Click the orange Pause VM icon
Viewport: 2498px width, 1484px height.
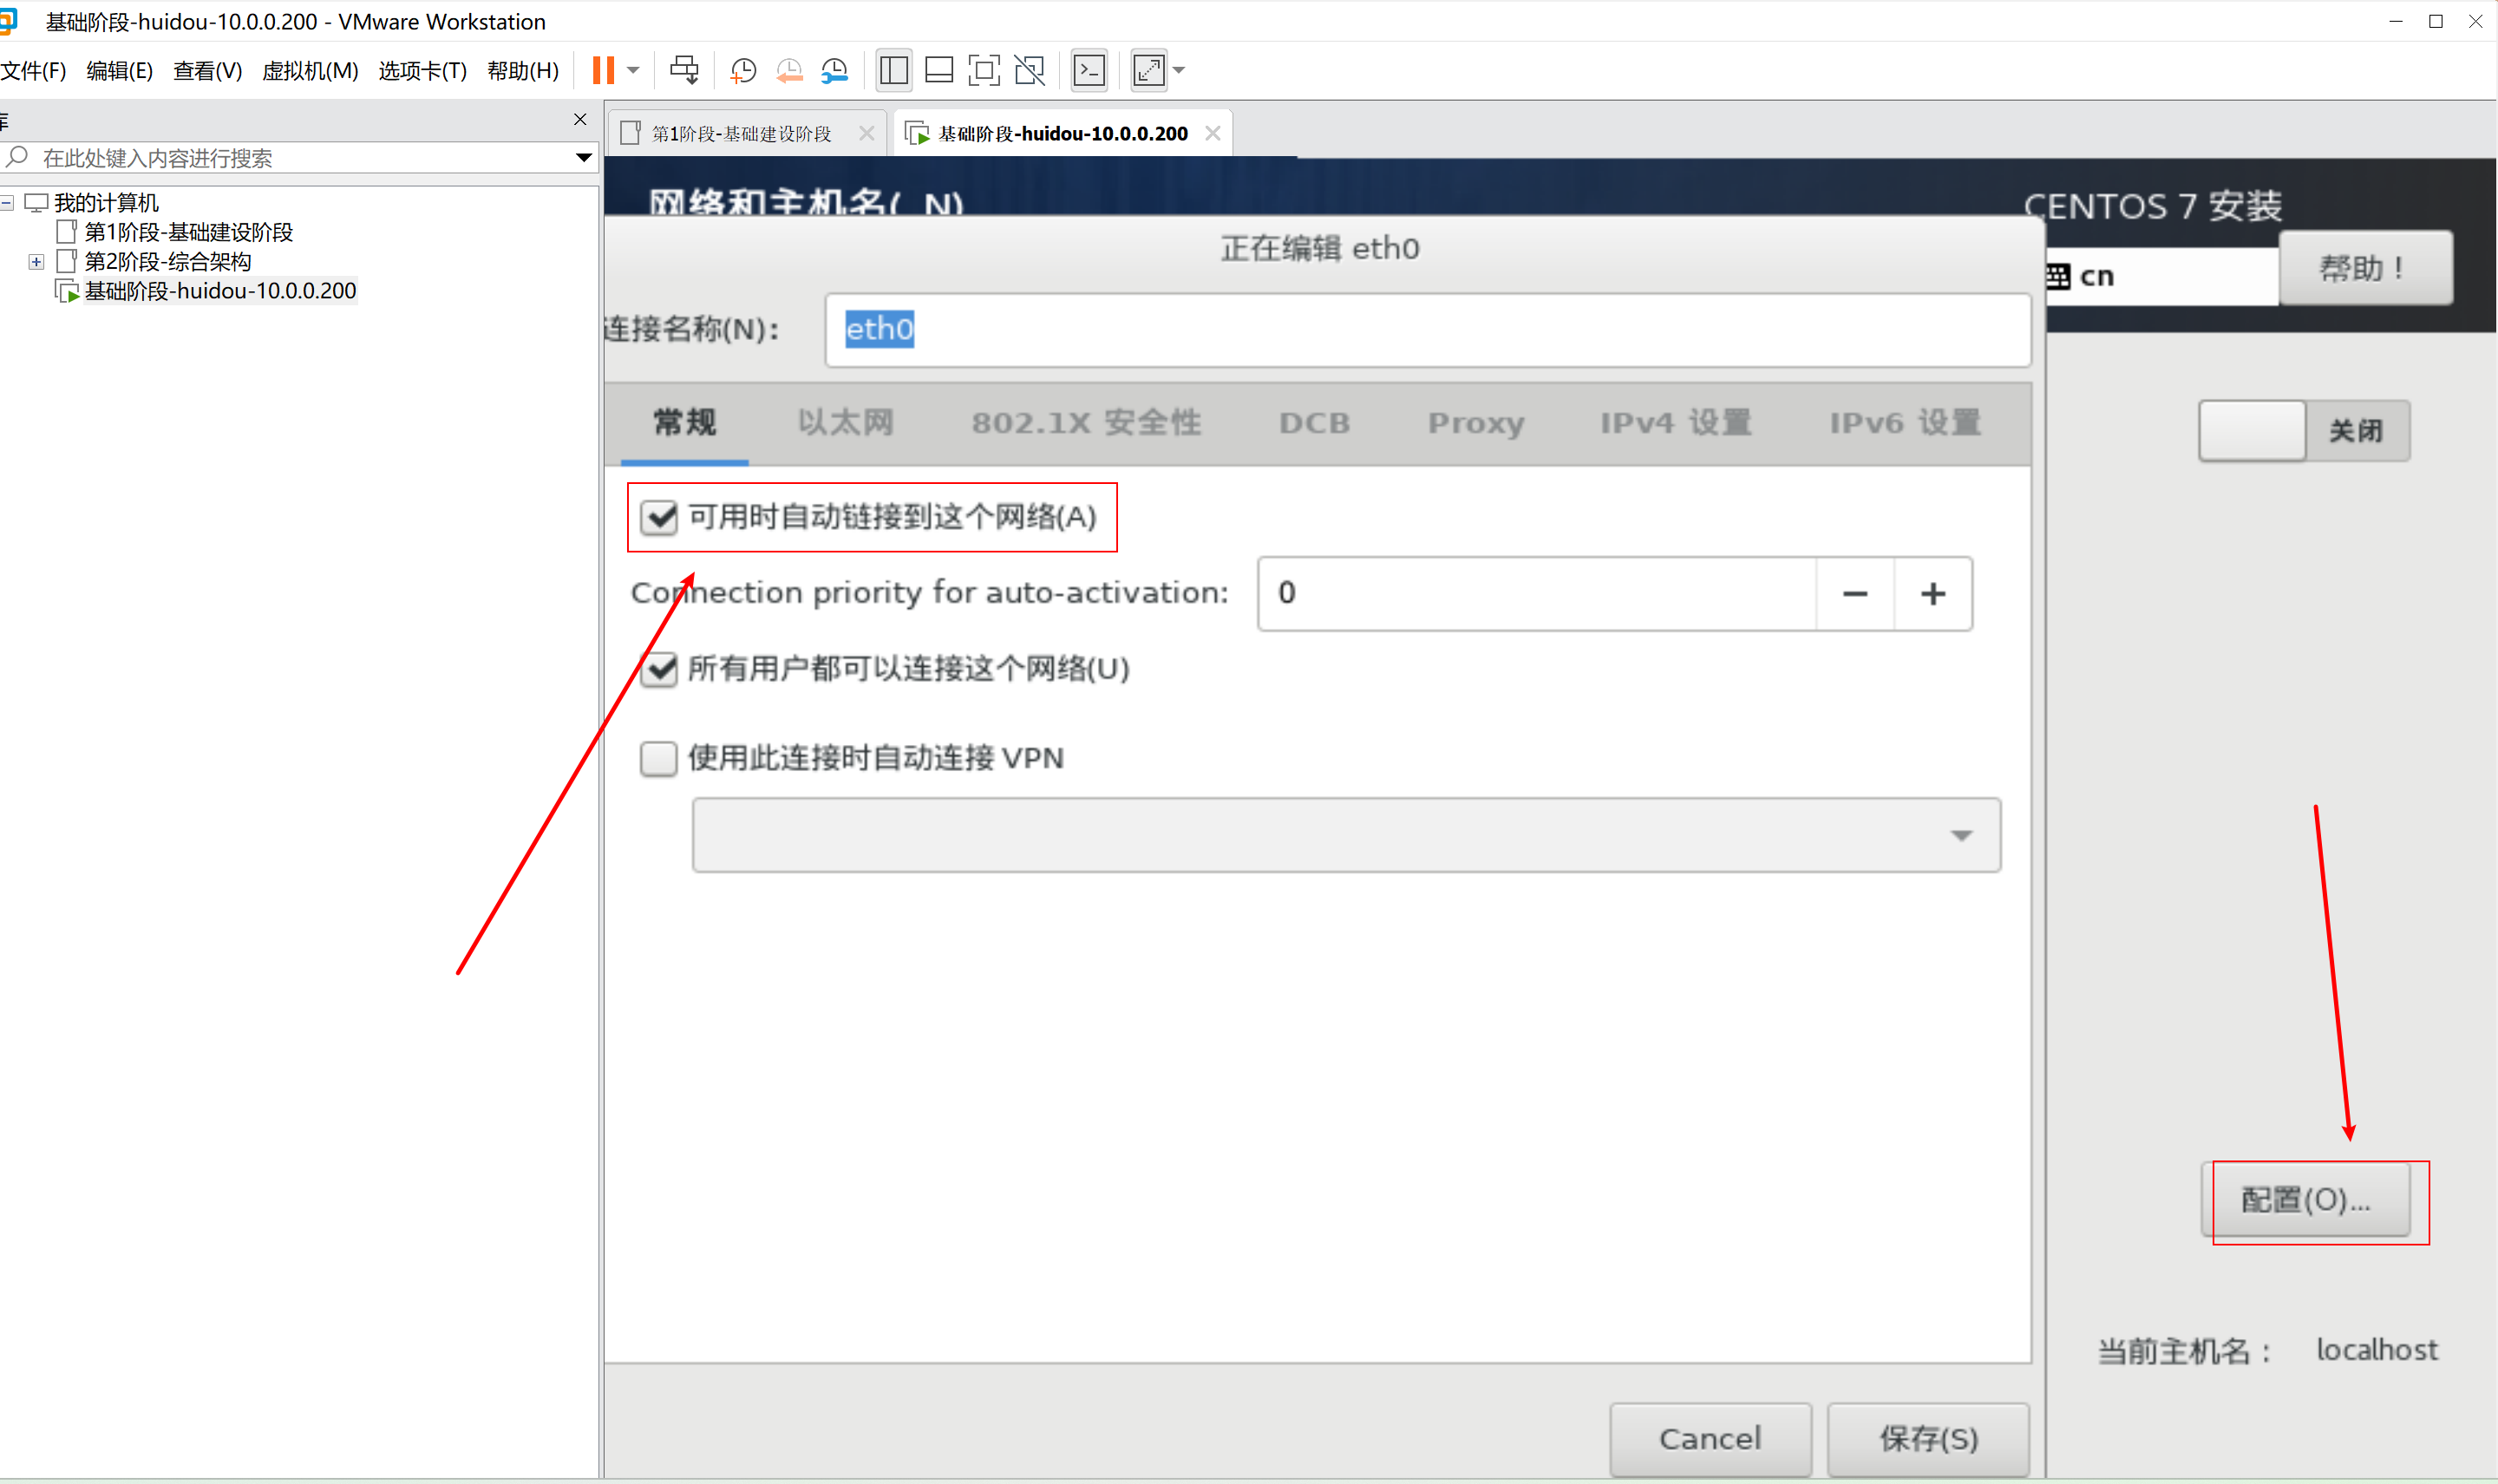pos(603,70)
